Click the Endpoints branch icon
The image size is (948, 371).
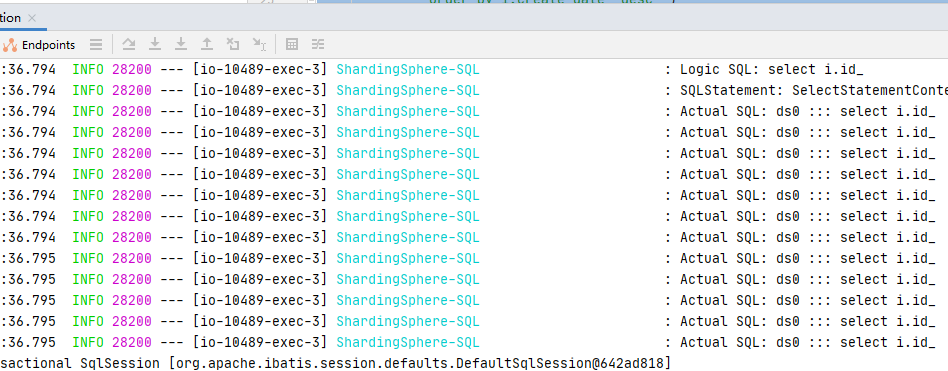pos(10,45)
